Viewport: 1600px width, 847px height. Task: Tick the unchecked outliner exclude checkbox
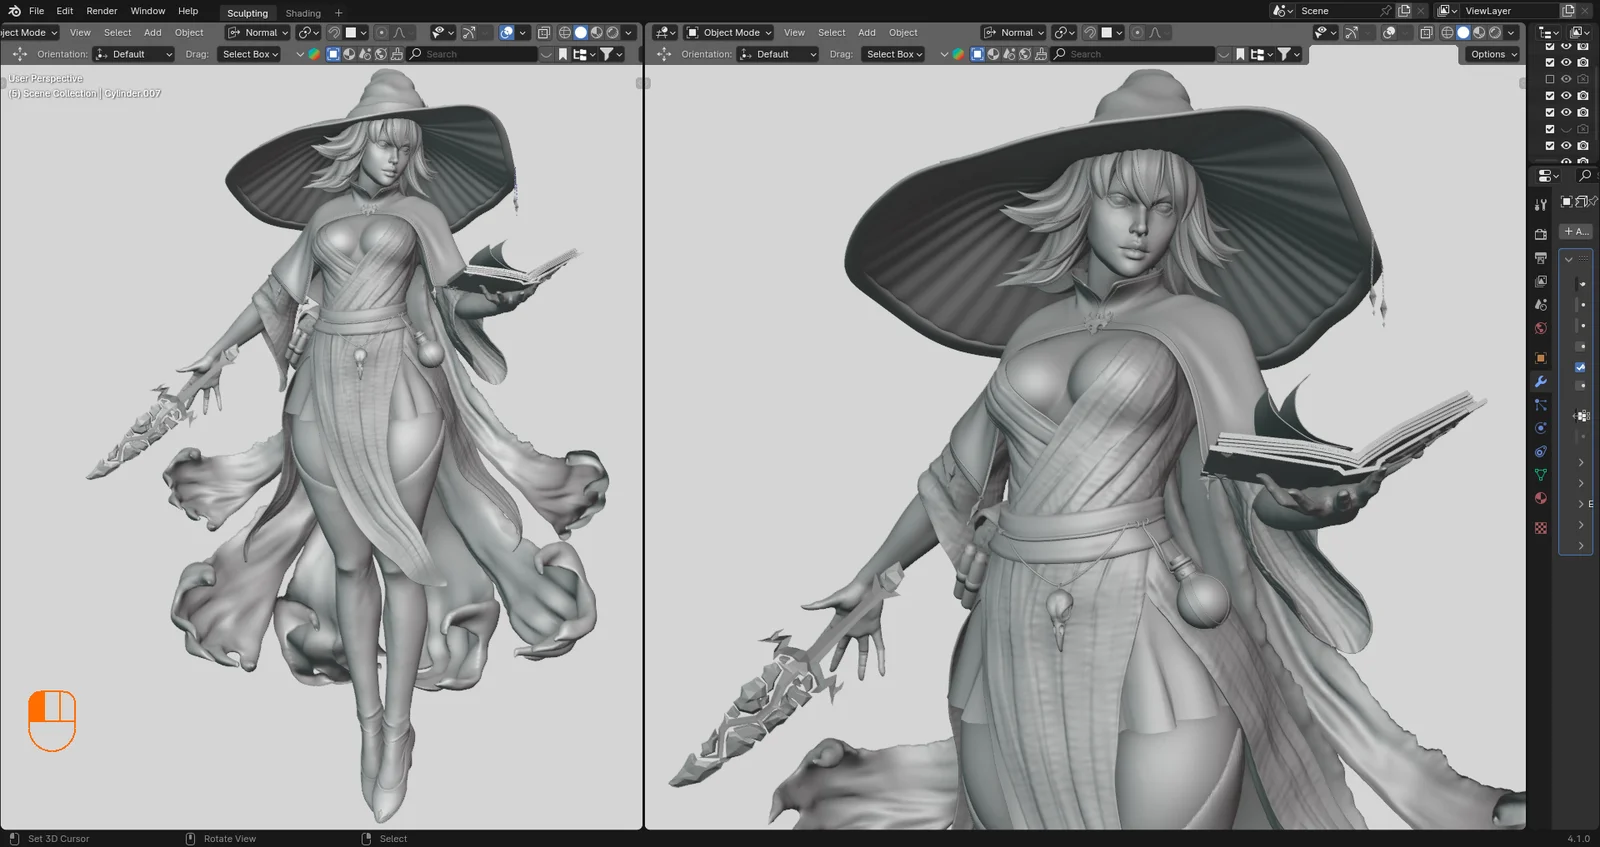1550,79
